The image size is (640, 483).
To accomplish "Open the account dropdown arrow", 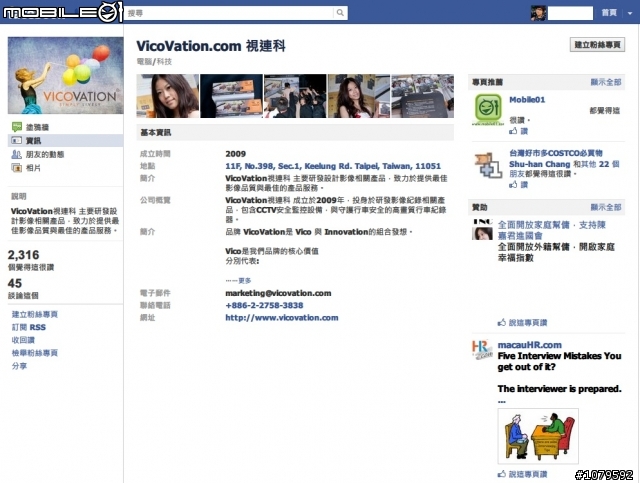I will [x=630, y=13].
